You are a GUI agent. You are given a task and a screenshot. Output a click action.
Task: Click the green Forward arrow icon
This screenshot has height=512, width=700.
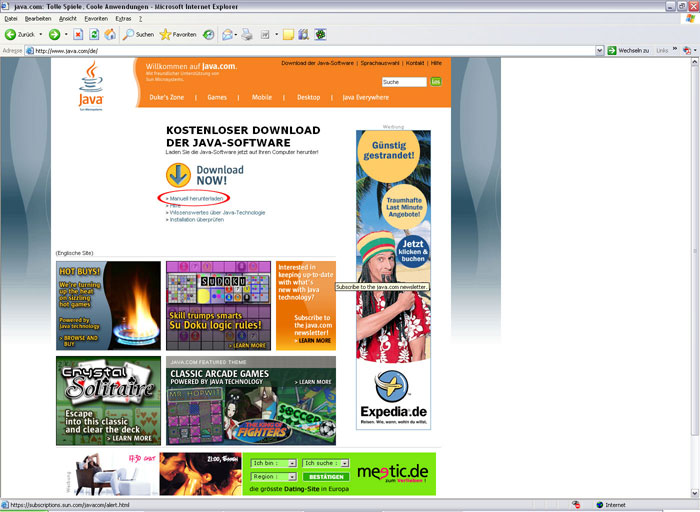[x=54, y=34]
